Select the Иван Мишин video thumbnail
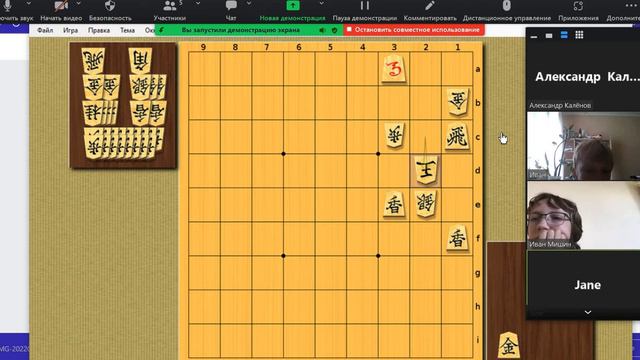The height and width of the screenshot is (360, 640). (584, 215)
